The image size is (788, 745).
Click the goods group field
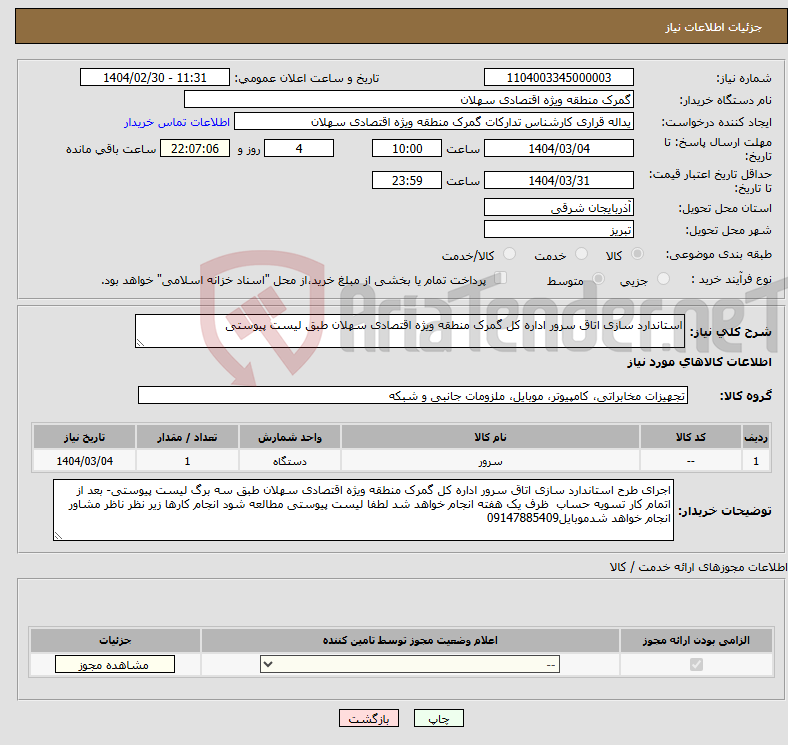413,396
